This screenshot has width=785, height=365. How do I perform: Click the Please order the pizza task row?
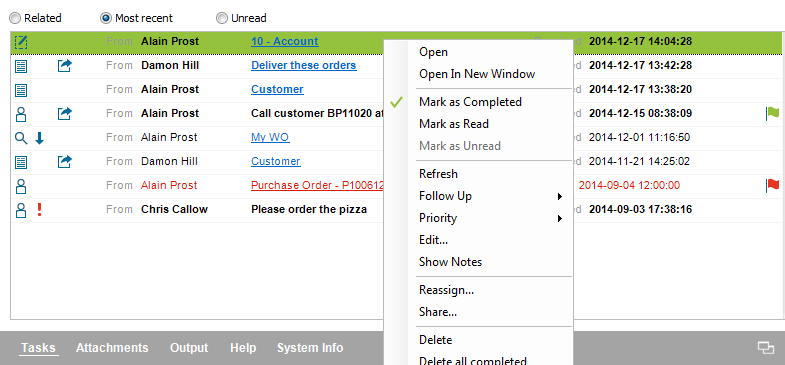[396, 210]
